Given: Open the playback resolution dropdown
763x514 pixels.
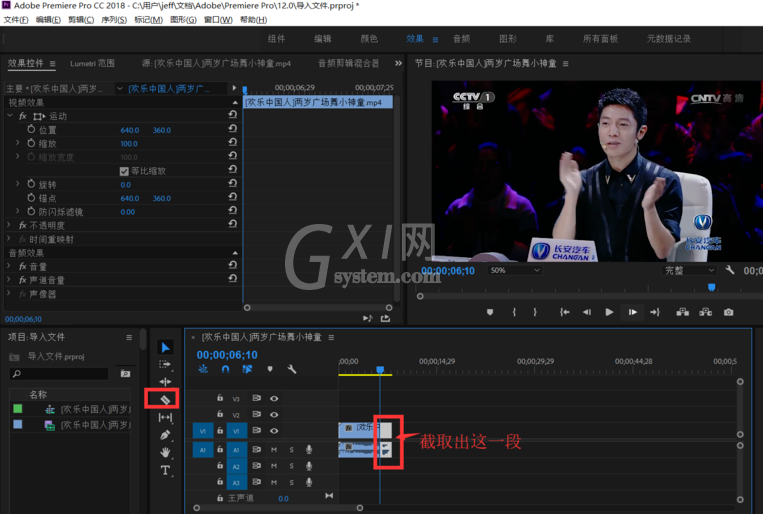Looking at the screenshot, I should (x=689, y=270).
